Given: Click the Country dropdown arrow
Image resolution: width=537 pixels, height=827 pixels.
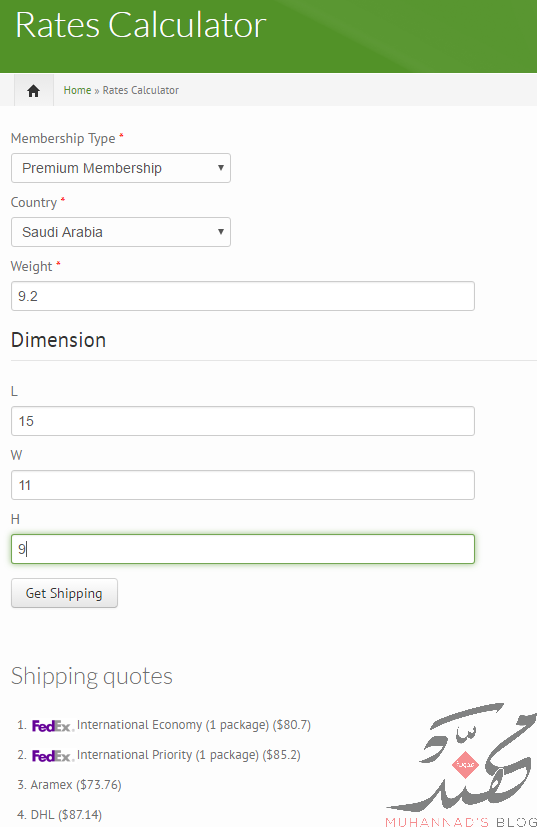Looking at the screenshot, I should tap(221, 232).
